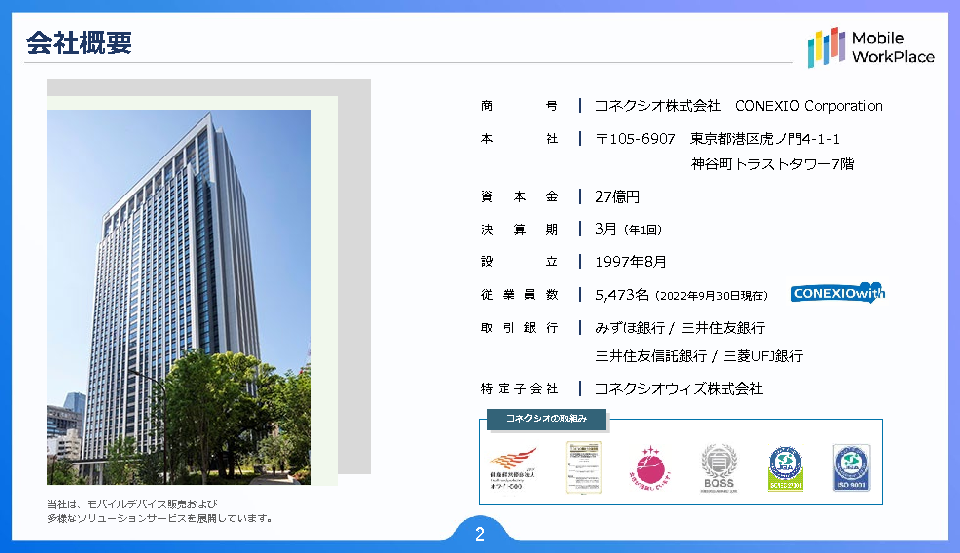Image resolution: width=960 pixels, height=553 pixels.
Task: Click the Mobile WorkPlace logo
Action: pyautogui.click(x=871, y=47)
